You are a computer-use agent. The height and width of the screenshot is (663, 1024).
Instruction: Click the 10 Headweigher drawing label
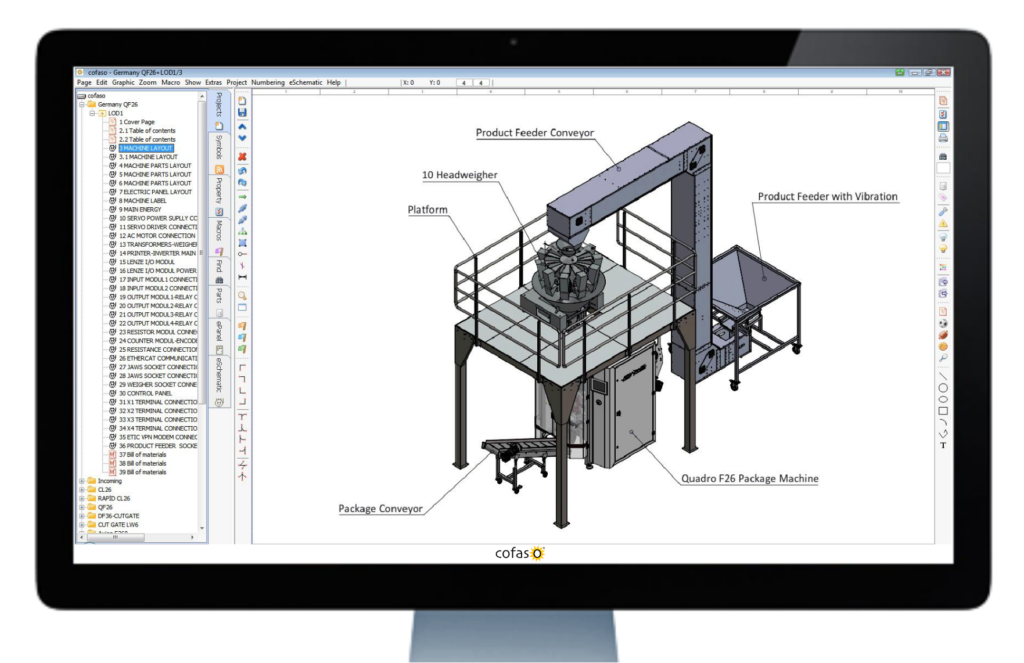[x=460, y=175]
